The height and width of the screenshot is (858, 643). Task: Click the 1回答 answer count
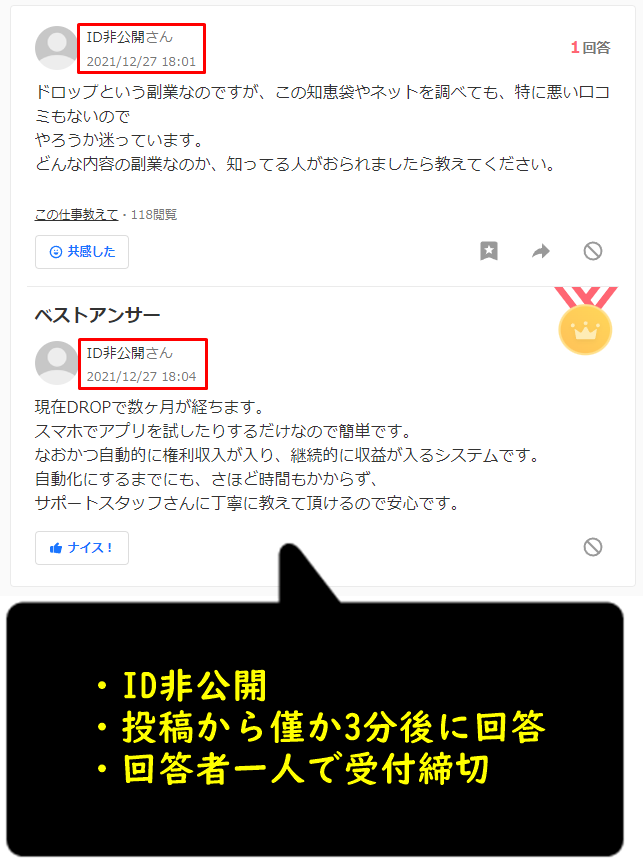pyautogui.click(x=590, y=48)
